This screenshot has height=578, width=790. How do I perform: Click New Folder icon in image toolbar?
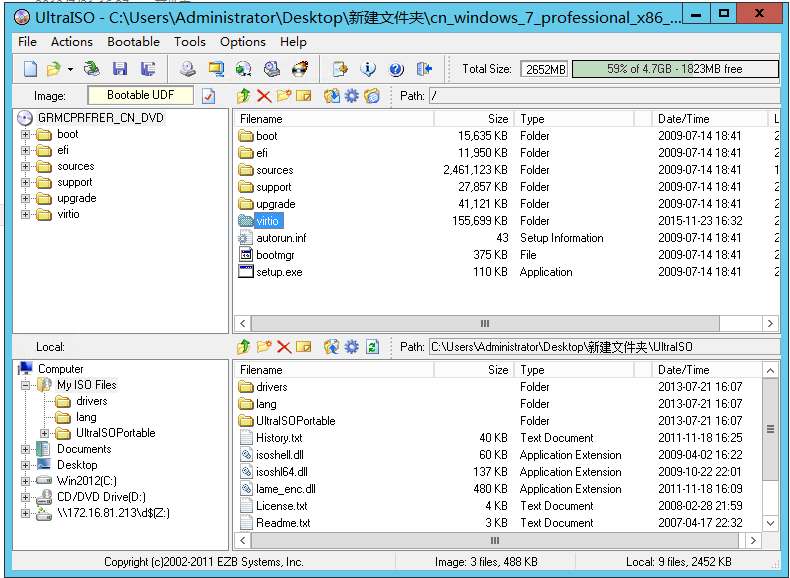[284, 95]
